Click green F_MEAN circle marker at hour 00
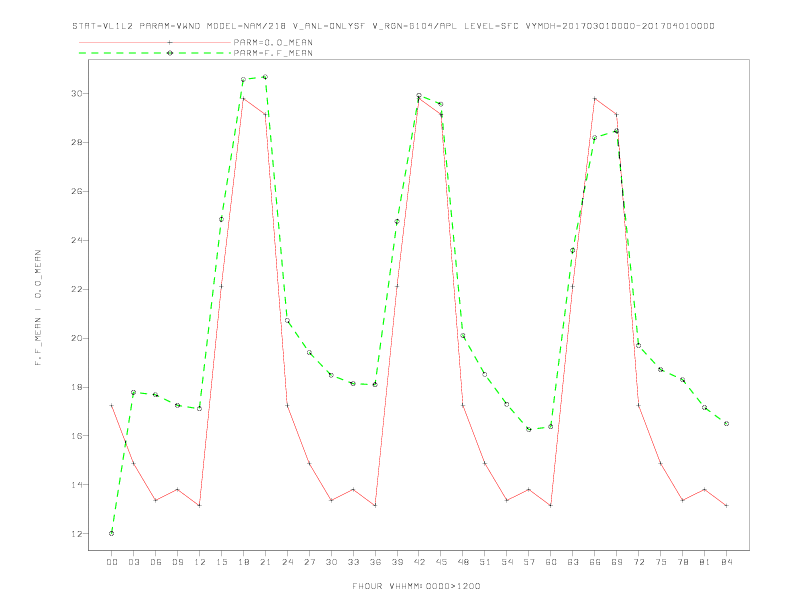The width and height of the screenshot is (792, 612). coord(112,533)
